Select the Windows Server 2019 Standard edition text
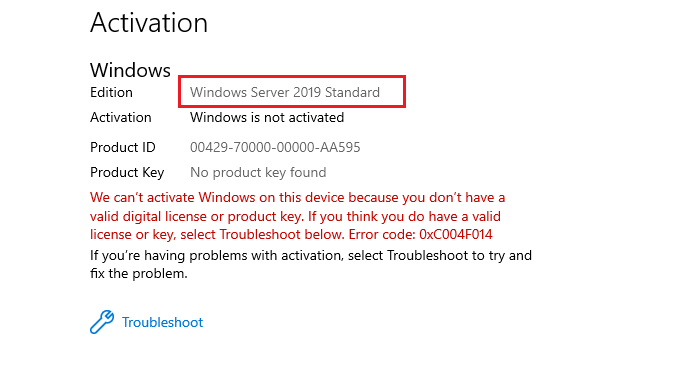 [285, 92]
